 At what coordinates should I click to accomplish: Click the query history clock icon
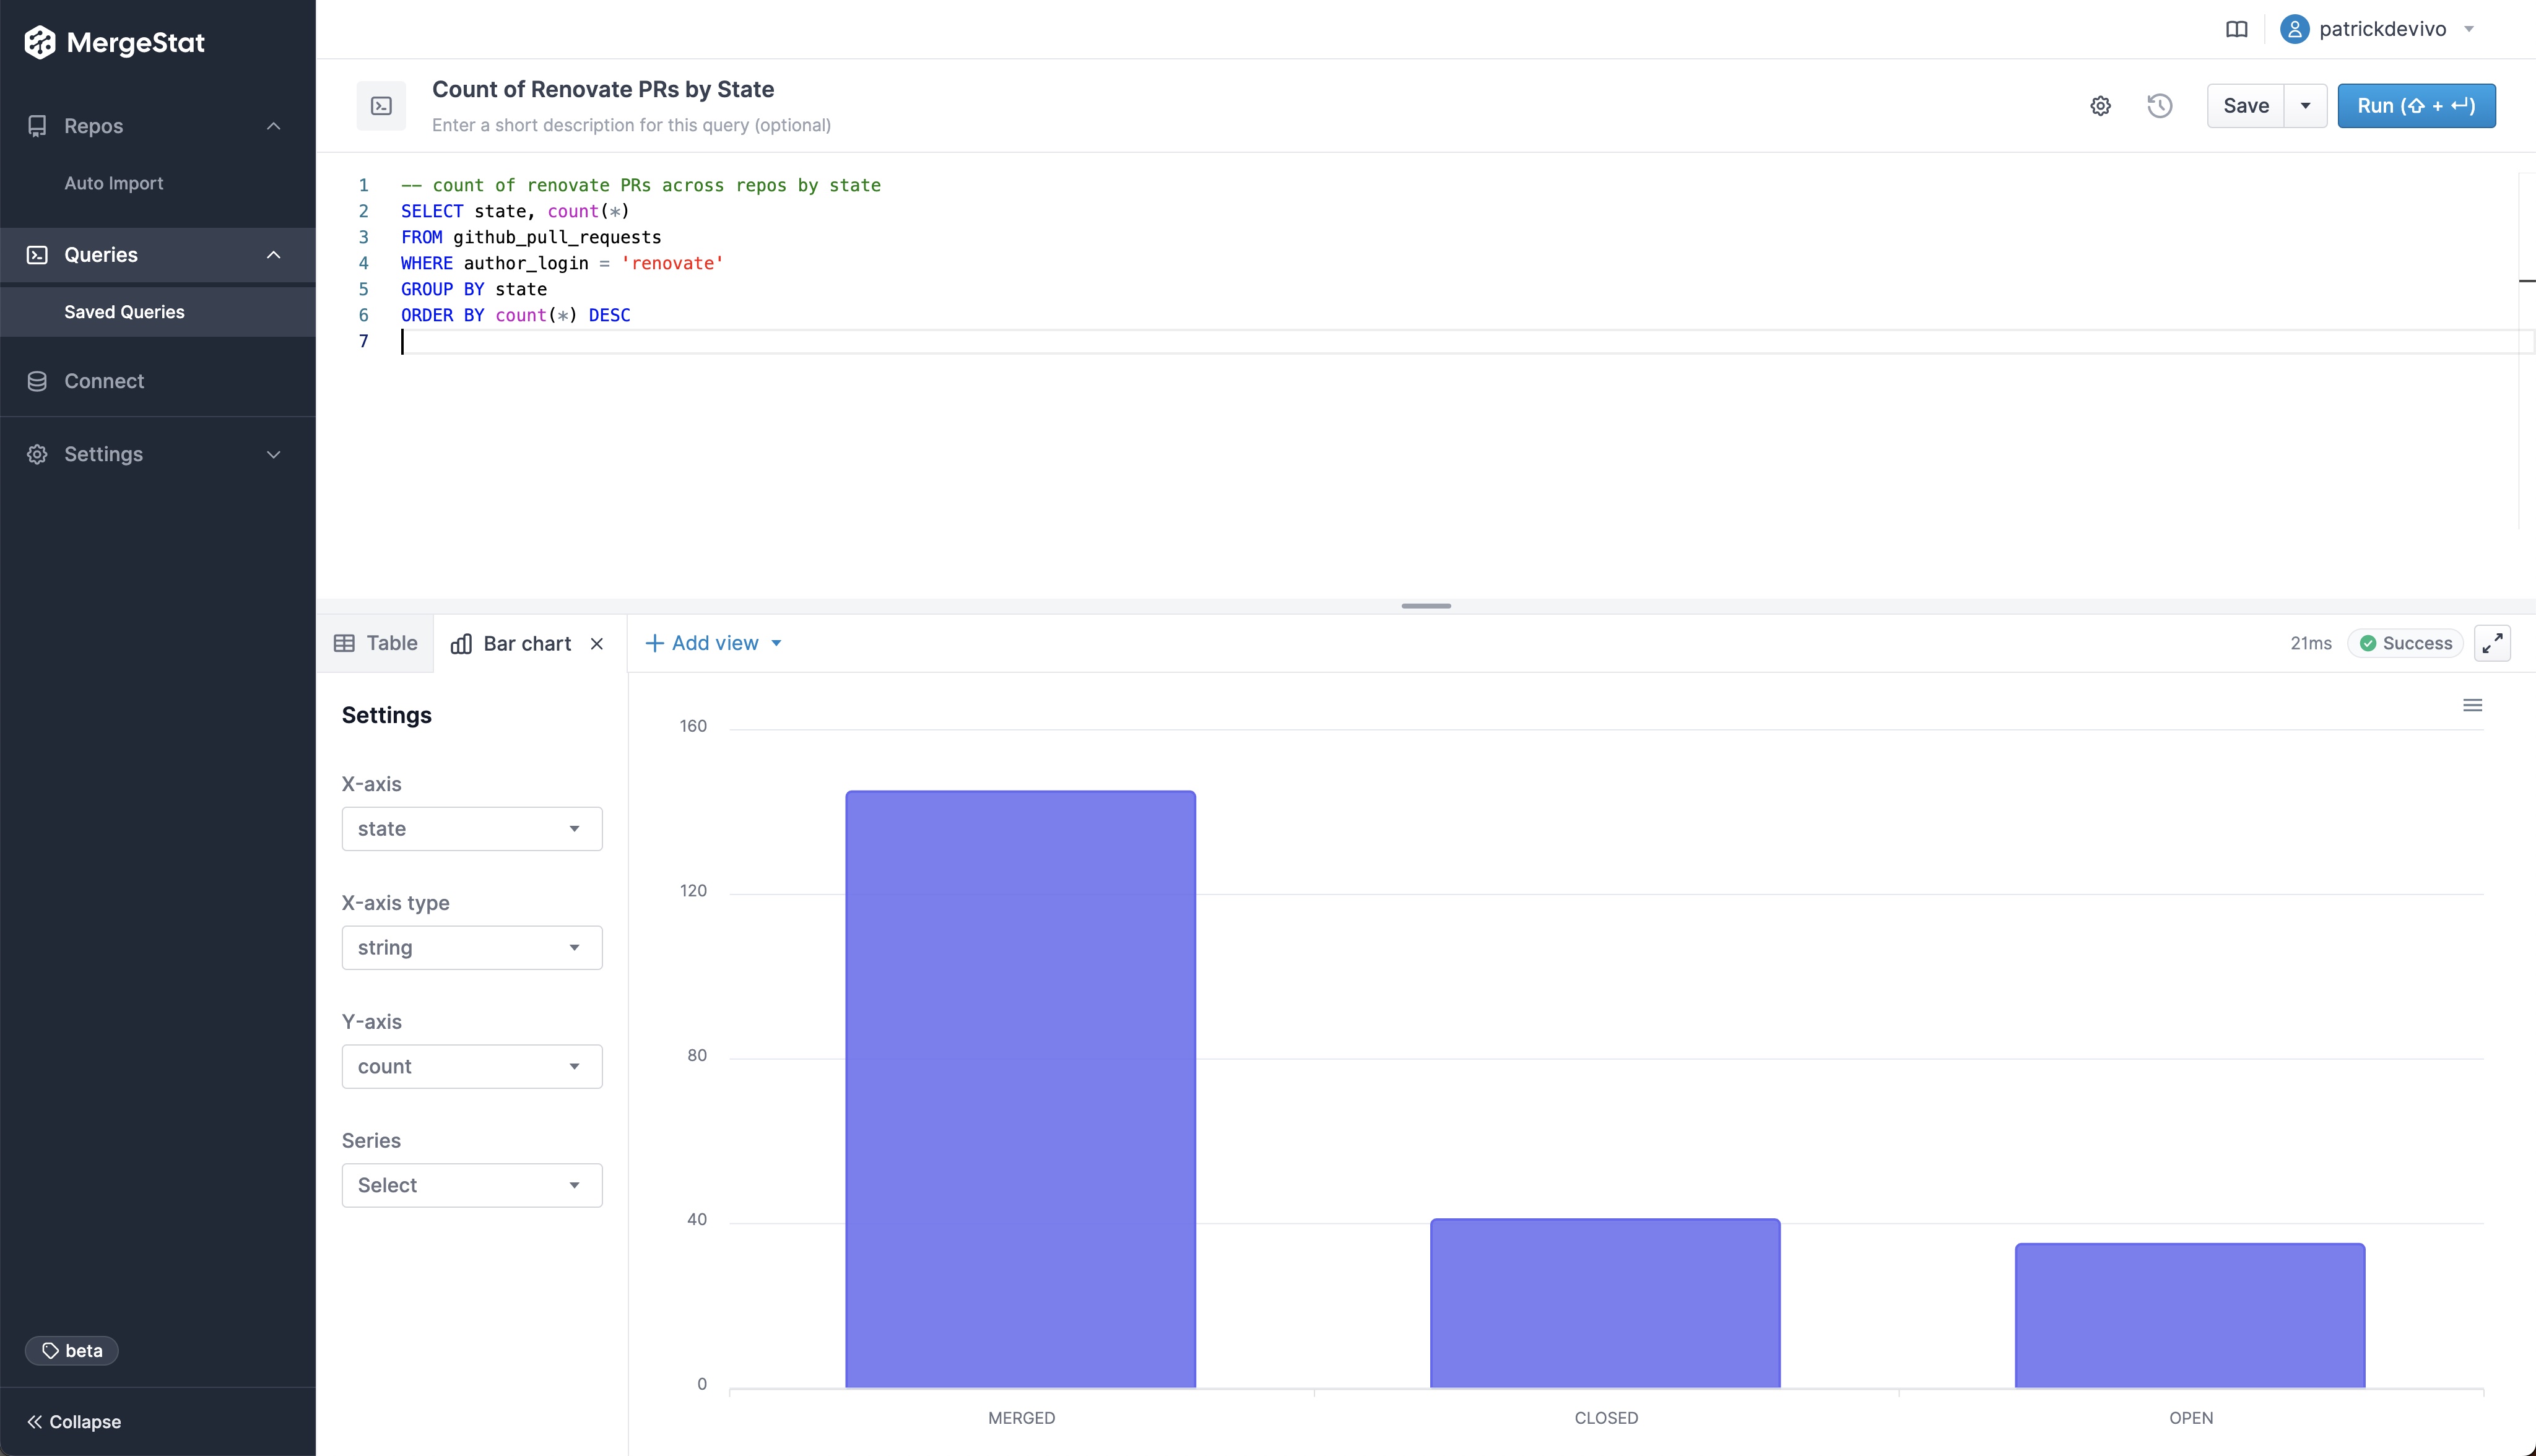[x=2161, y=106]
